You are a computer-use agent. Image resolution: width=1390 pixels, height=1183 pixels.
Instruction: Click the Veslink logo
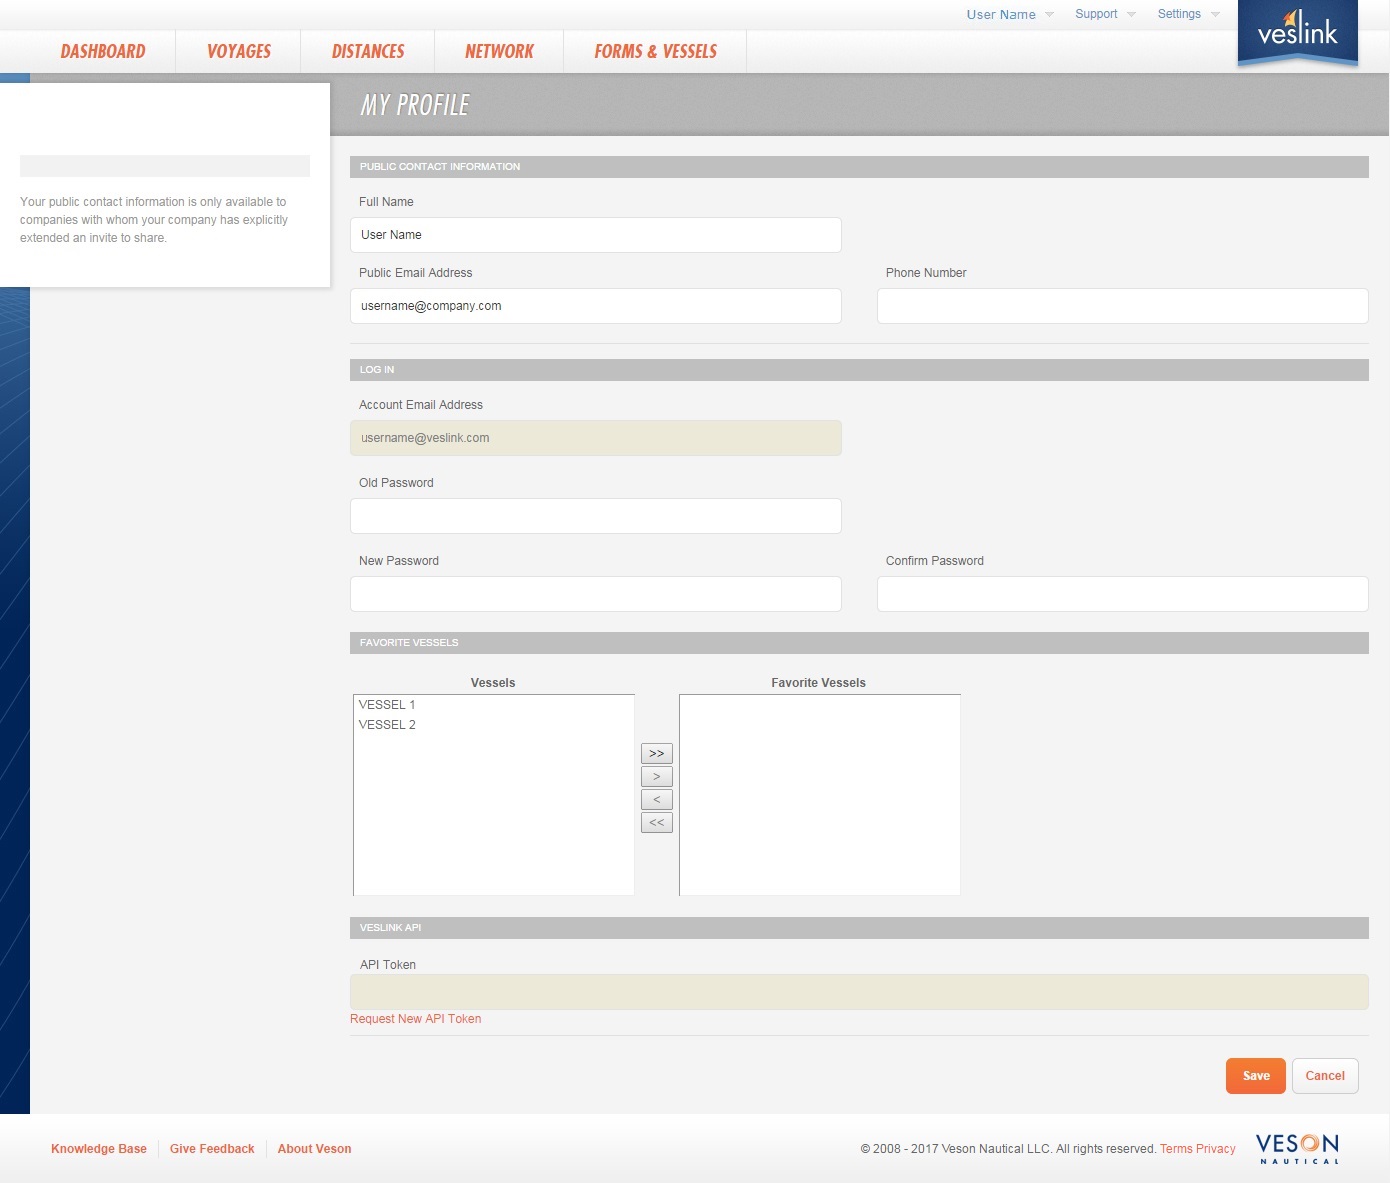pyautogui.click(x=1297, y=33)
